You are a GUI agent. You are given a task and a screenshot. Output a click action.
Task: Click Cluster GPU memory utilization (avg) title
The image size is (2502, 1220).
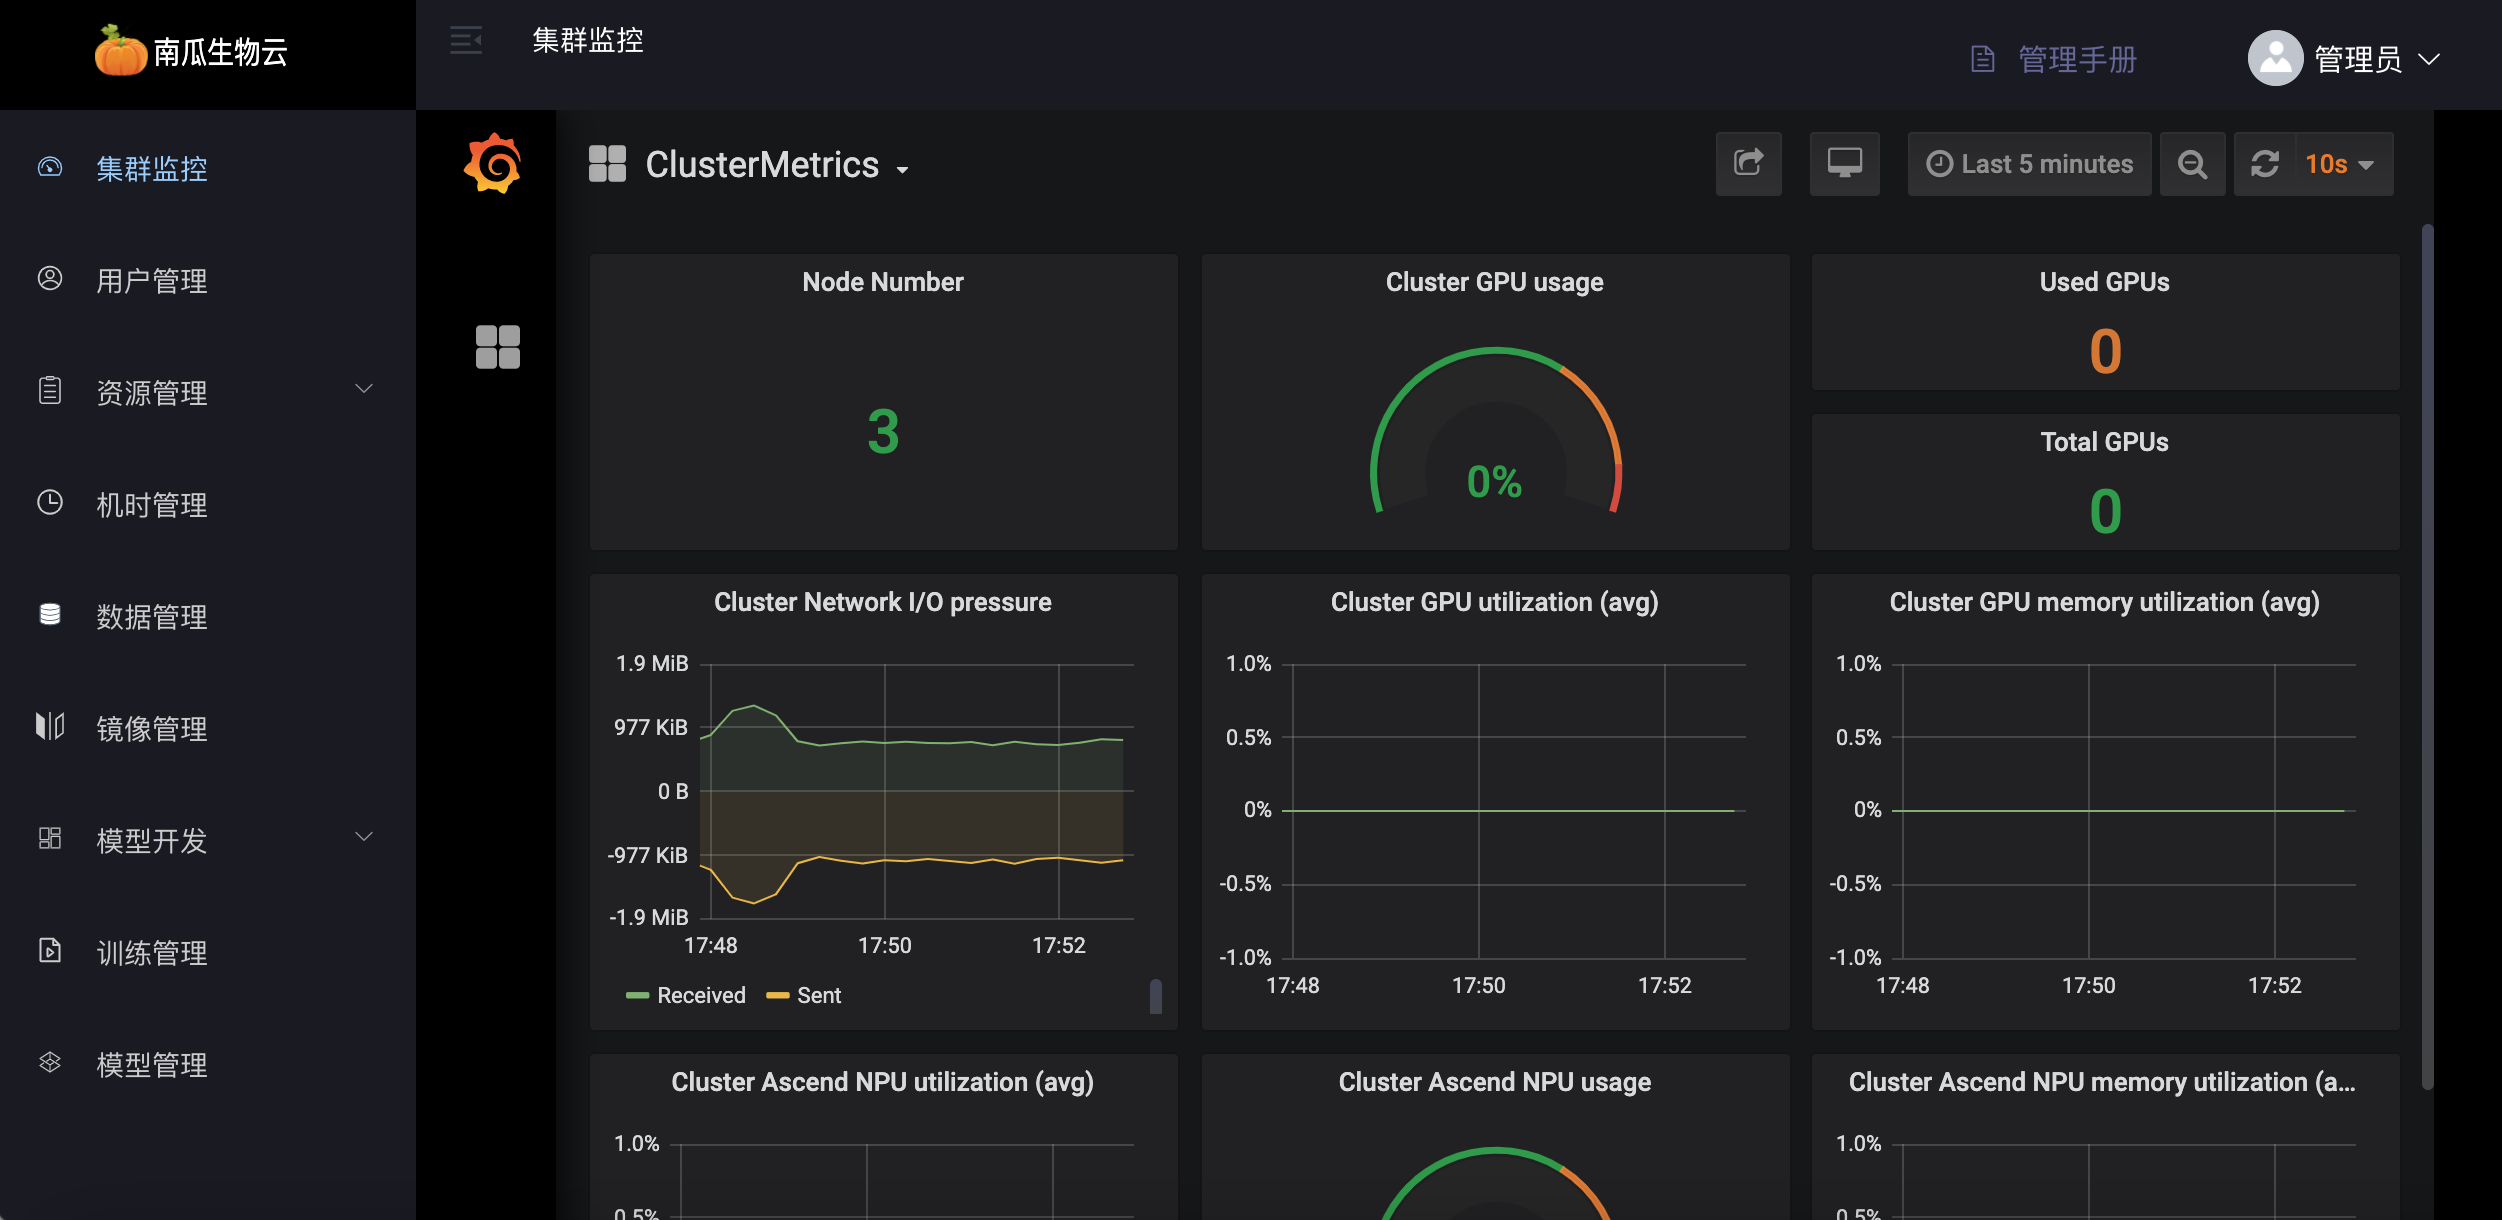tap(2105, 602)
